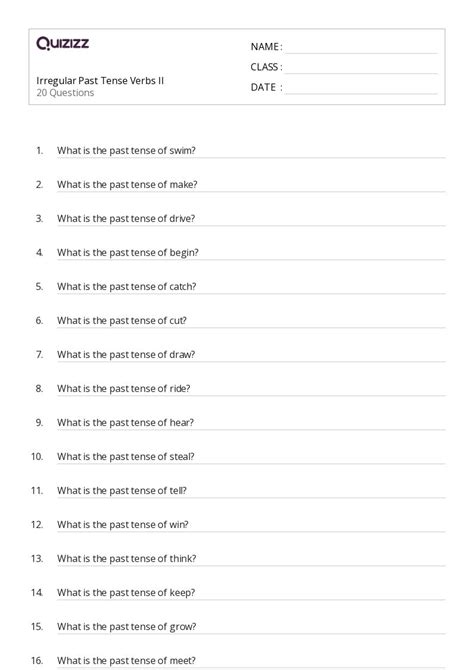Click the question about hear

[125, 423]
